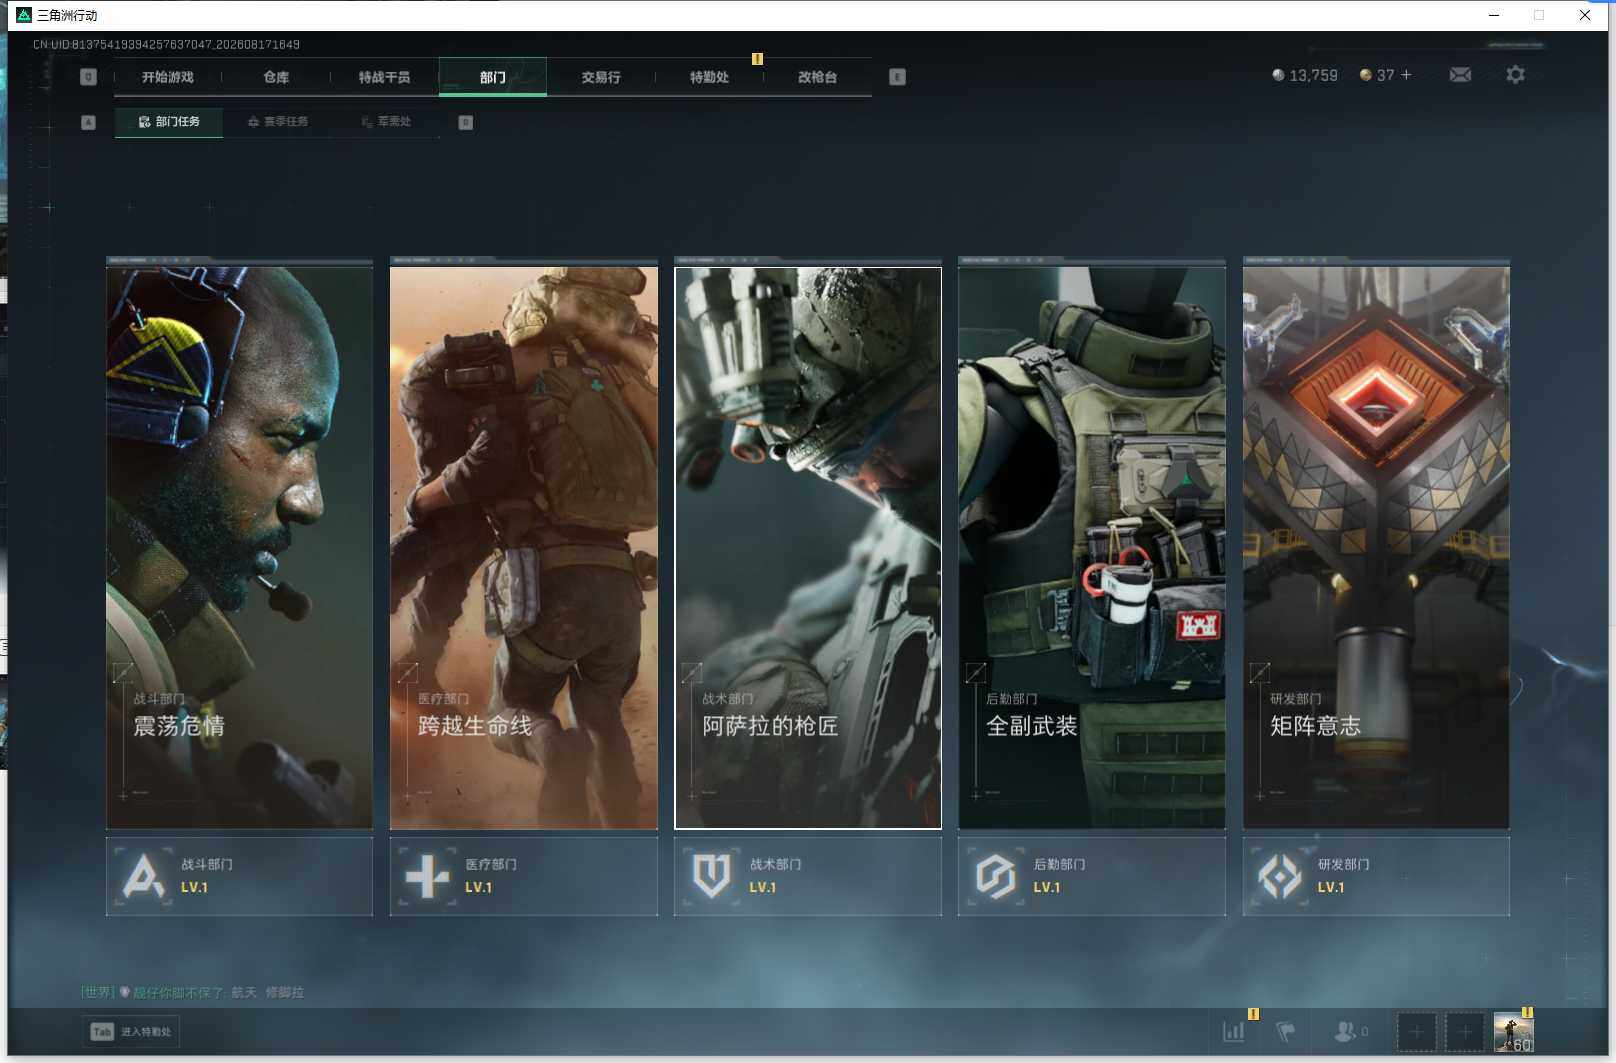
Task: Click the CN UID text at top left
Action: pos(166,44)
